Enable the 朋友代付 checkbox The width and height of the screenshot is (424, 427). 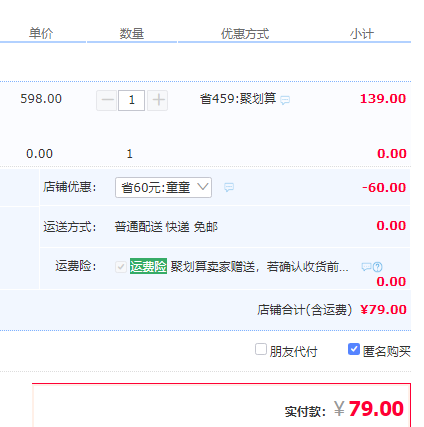261,349
